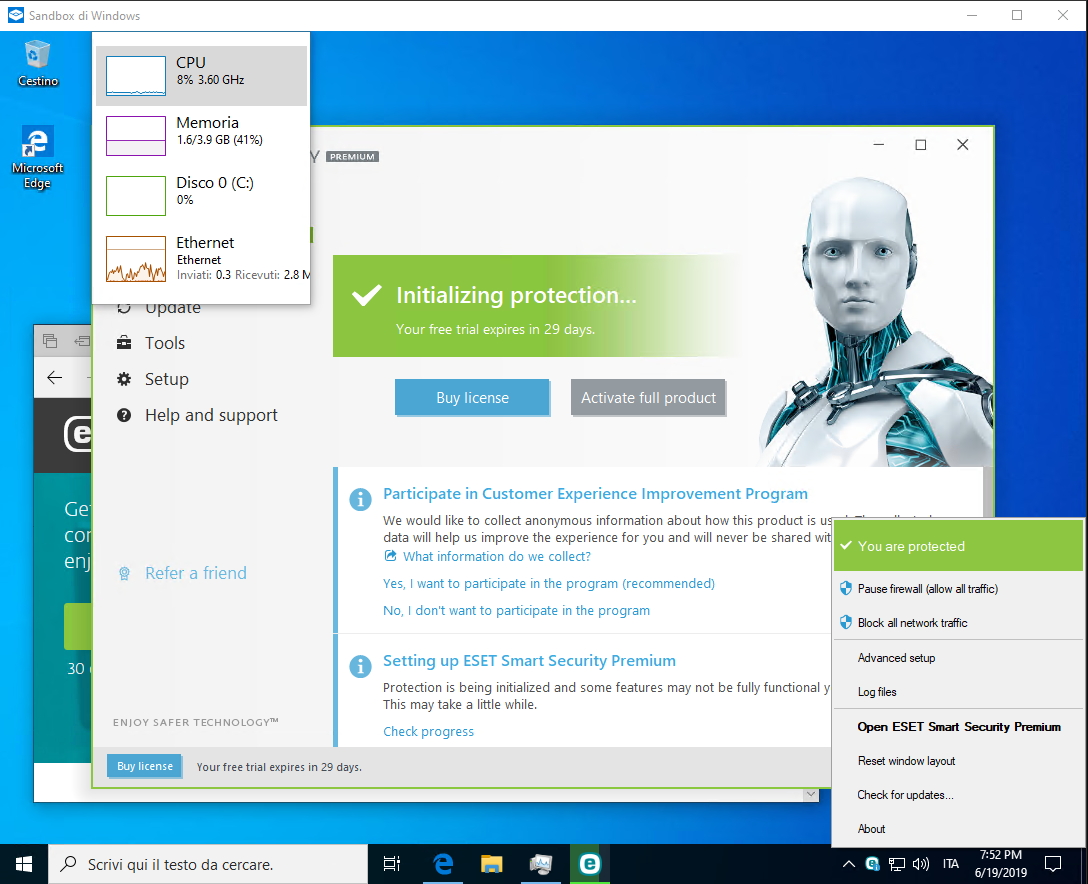Click the ESET tray icon
The image size is (1088, 884).
pyautogui.click(x=872, y=864)
